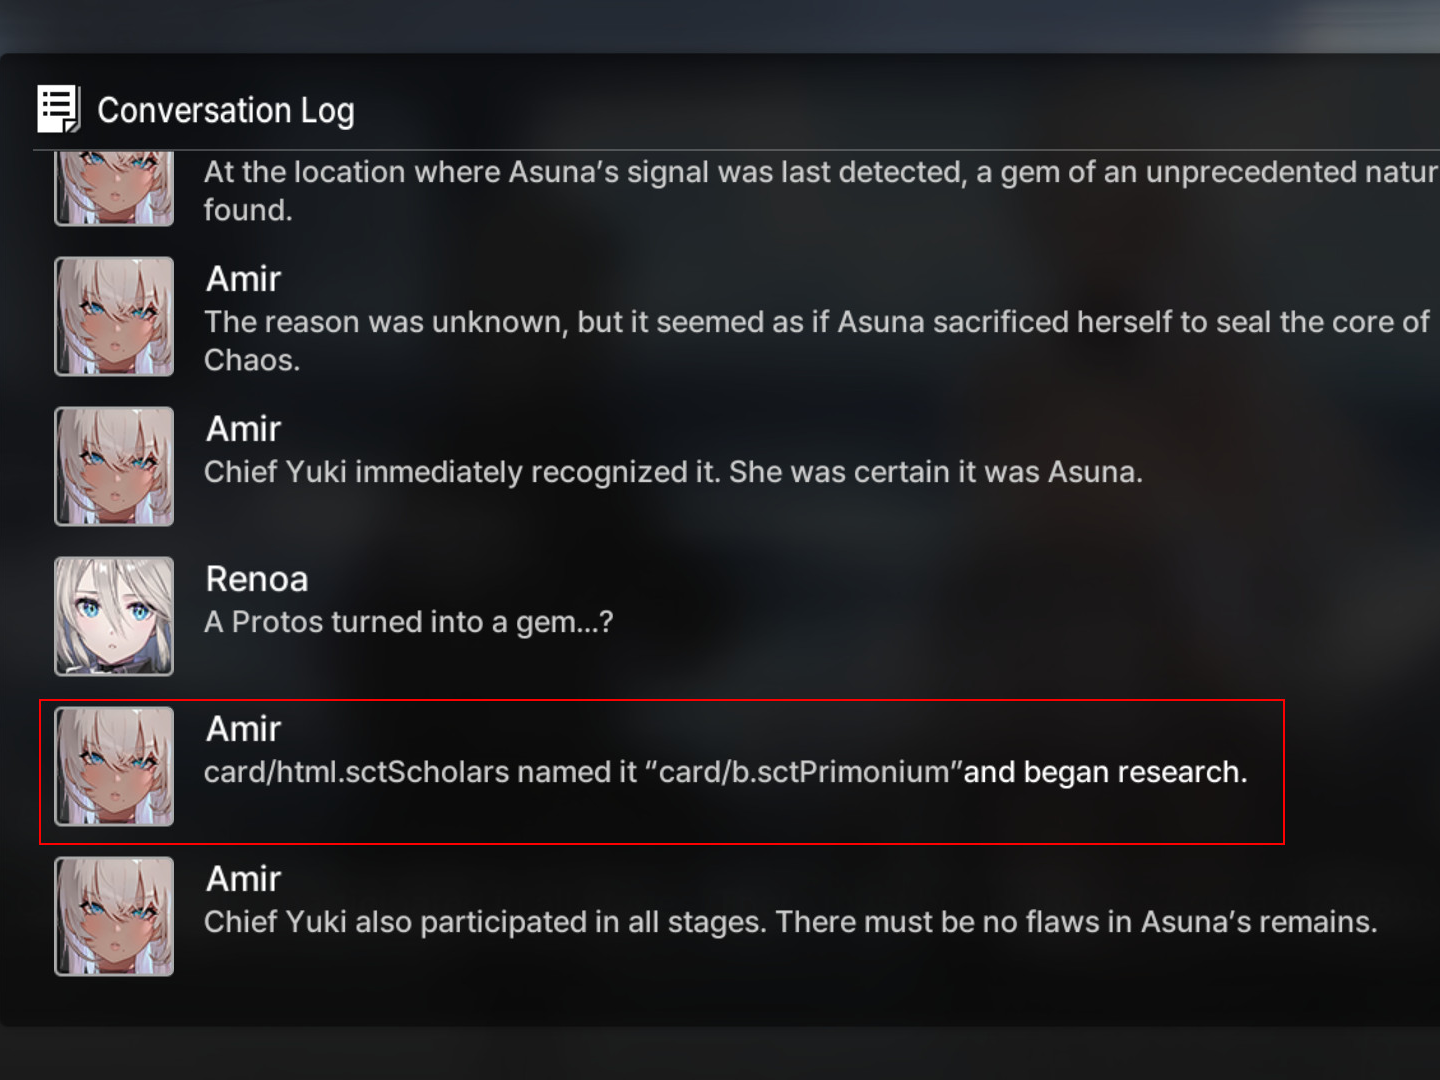Select Amir's portrait beside "also participated" line
1440x1080 pixels.
pos(114,916)
